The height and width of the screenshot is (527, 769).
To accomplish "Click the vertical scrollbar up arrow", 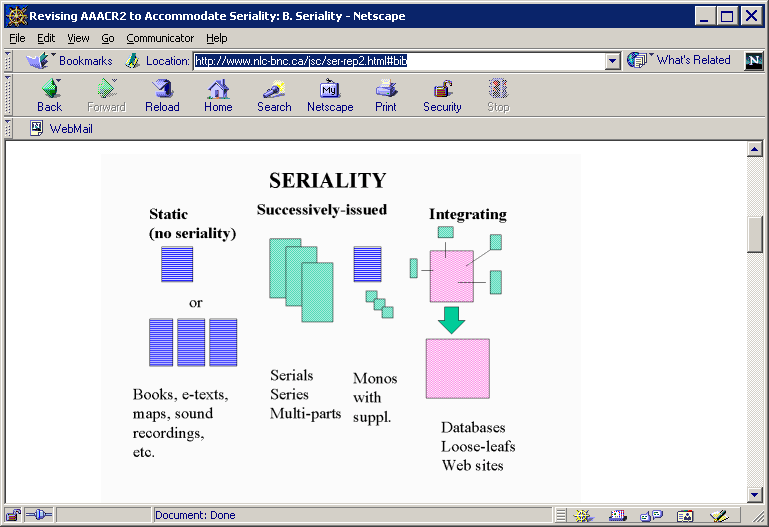I will (754, 149).
